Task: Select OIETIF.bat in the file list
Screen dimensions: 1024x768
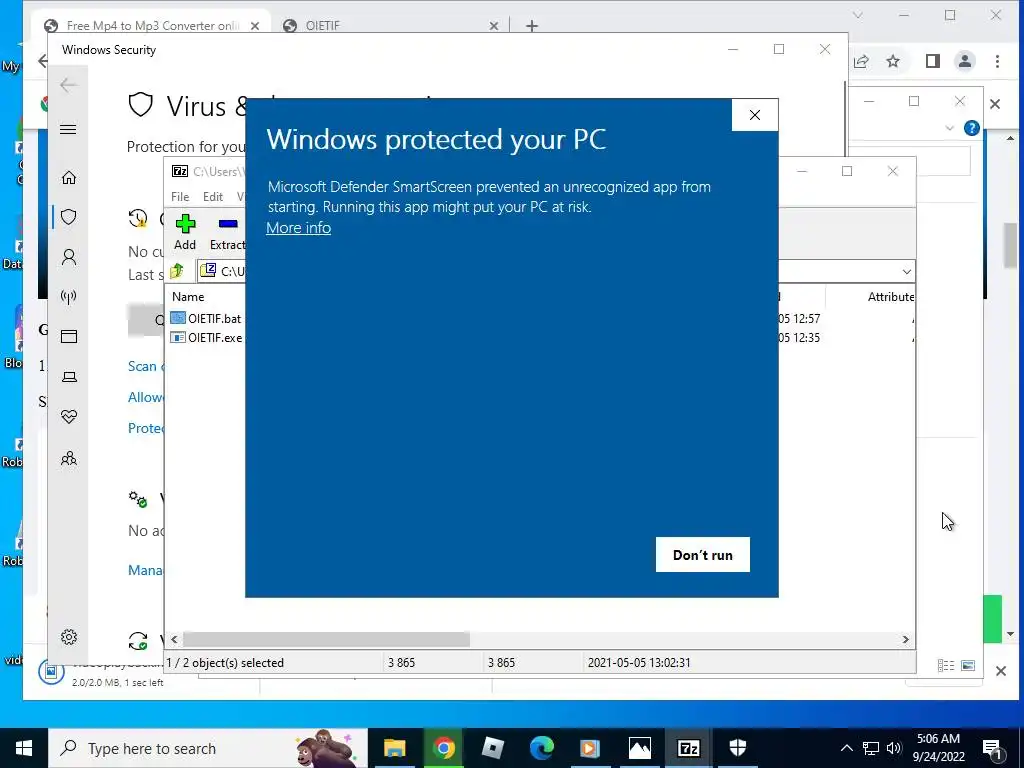Action: click(206, 319)
